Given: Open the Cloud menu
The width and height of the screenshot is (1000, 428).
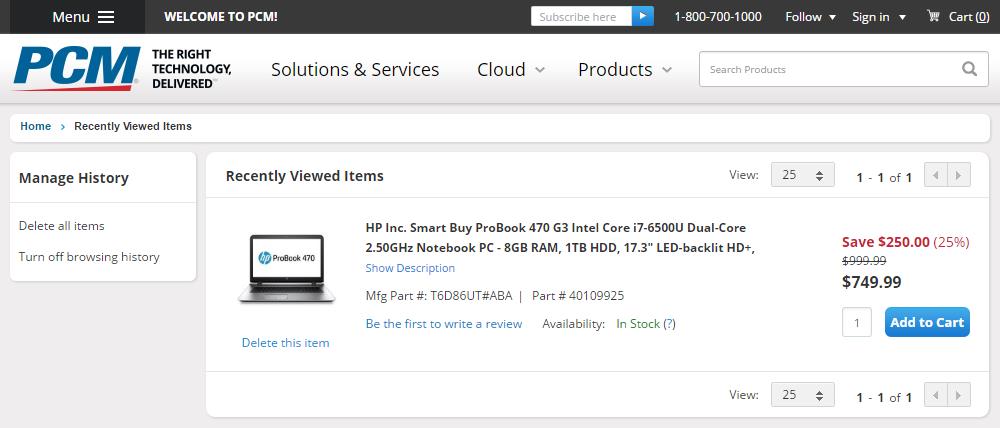Looking at the screenshot, I should 511,70.
